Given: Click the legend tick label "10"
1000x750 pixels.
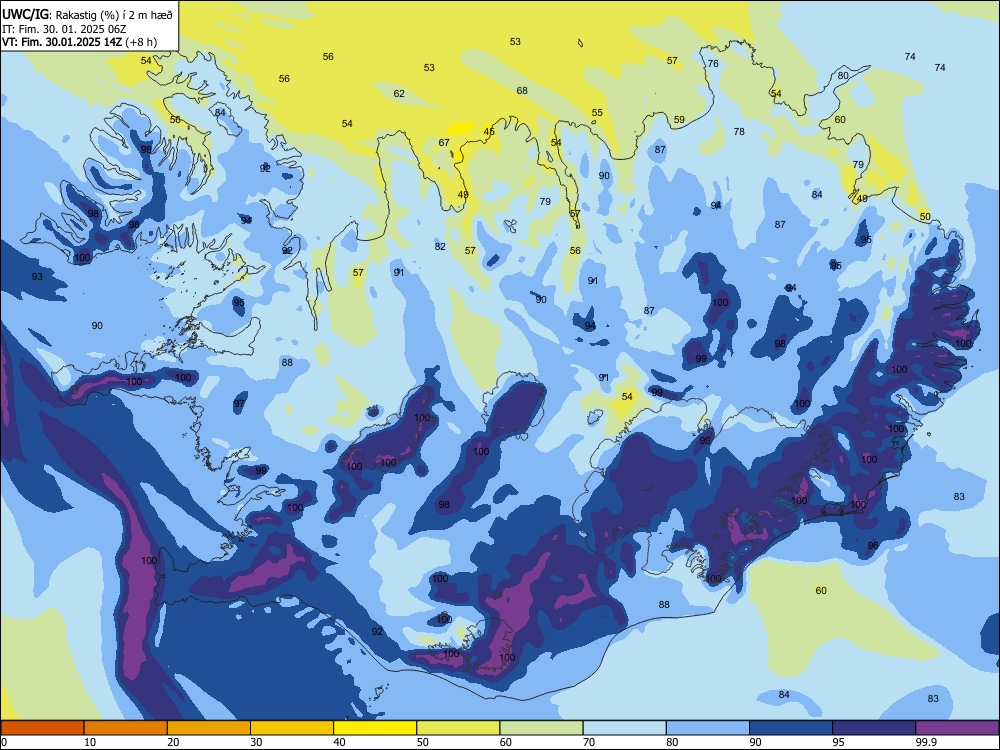Looking at the screenshot, I should [x=90, y=742].
